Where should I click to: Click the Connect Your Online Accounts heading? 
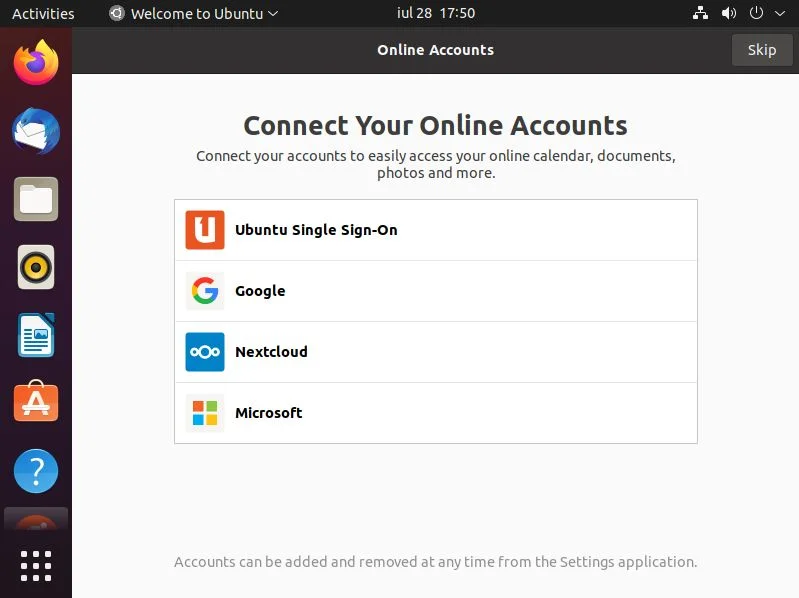coord(436,126)
